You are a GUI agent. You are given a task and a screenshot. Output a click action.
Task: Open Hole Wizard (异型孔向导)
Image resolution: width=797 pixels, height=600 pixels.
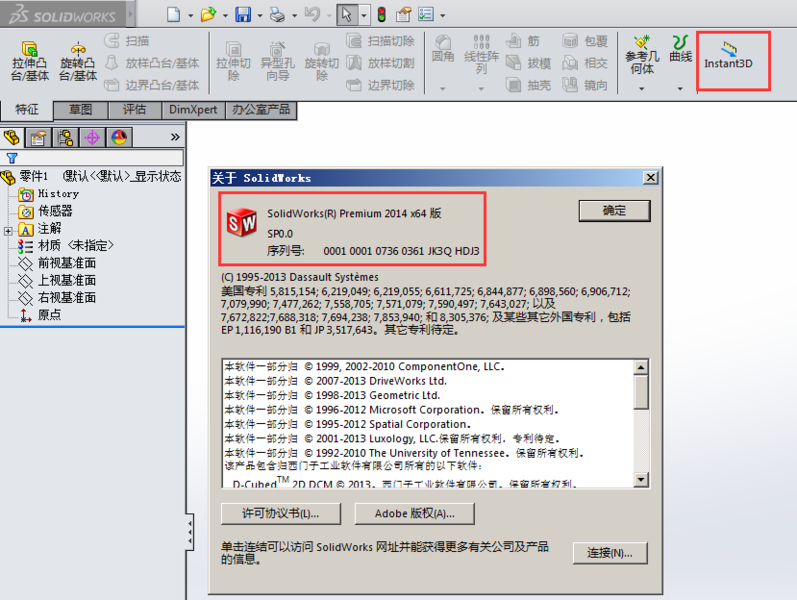277,62
